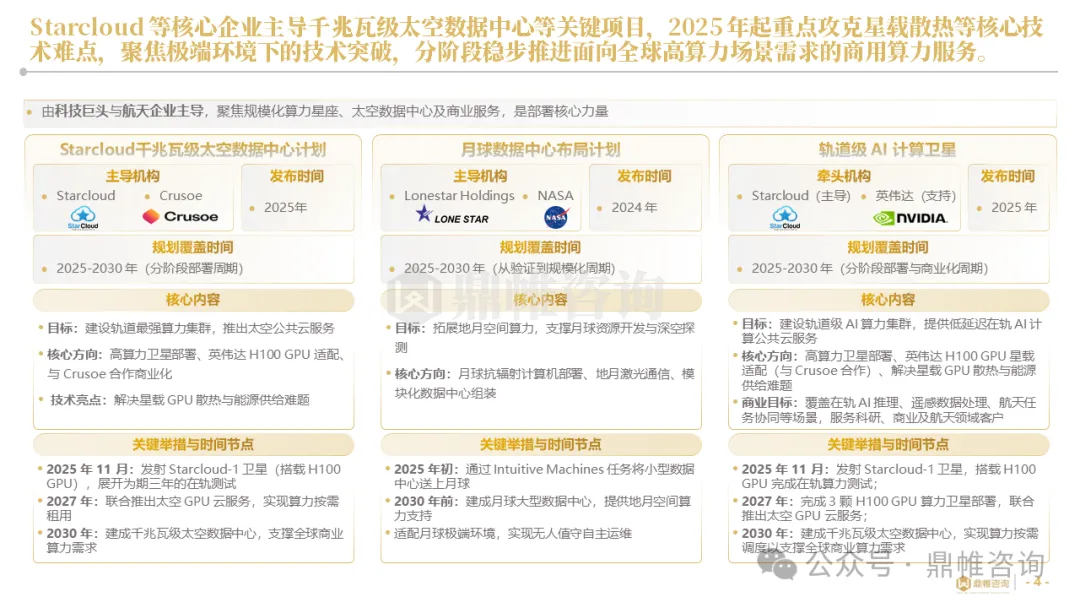Select 2025-2030 年 (从验证到规模化周期)
The height and width of the screenshot is (608, 1080).
click(x=510, y=269)
